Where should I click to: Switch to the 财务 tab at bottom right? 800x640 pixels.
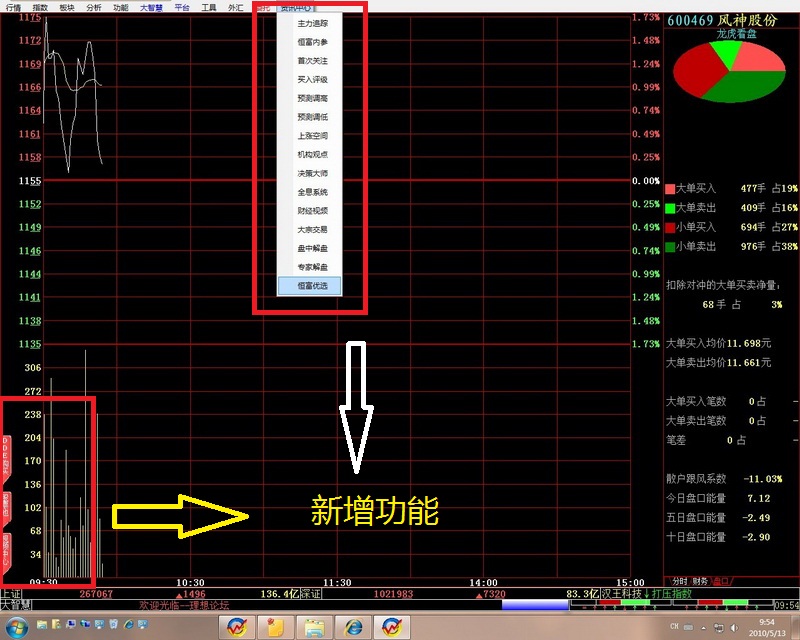click(x=699, y=581)
